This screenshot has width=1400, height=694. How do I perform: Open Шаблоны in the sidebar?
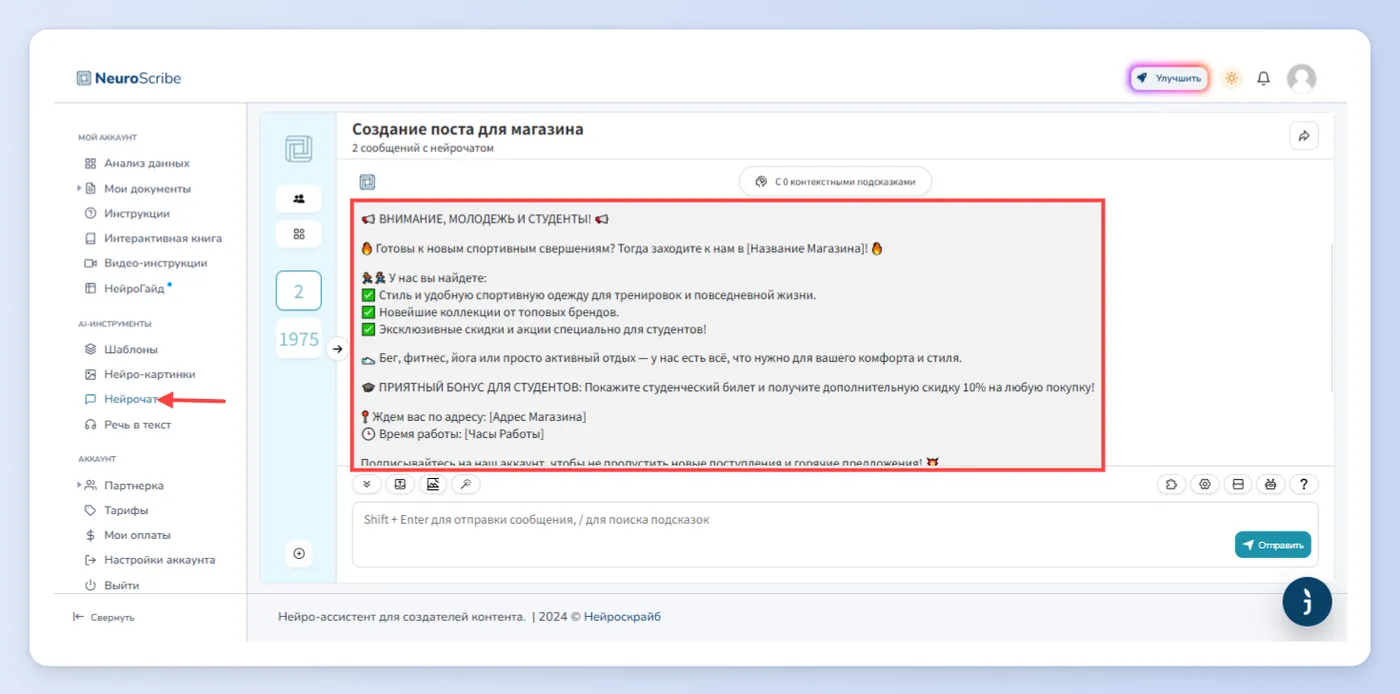[x=121, y=349]
